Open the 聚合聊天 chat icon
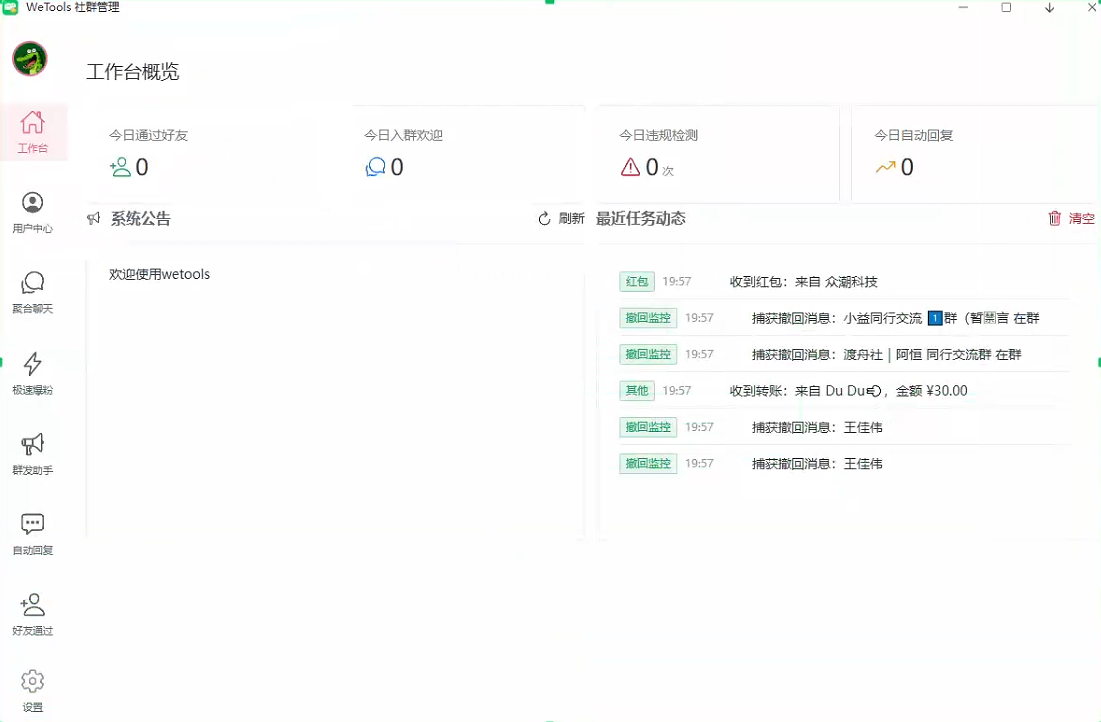Screen dimensions: 1101x722 click(33, 292)
